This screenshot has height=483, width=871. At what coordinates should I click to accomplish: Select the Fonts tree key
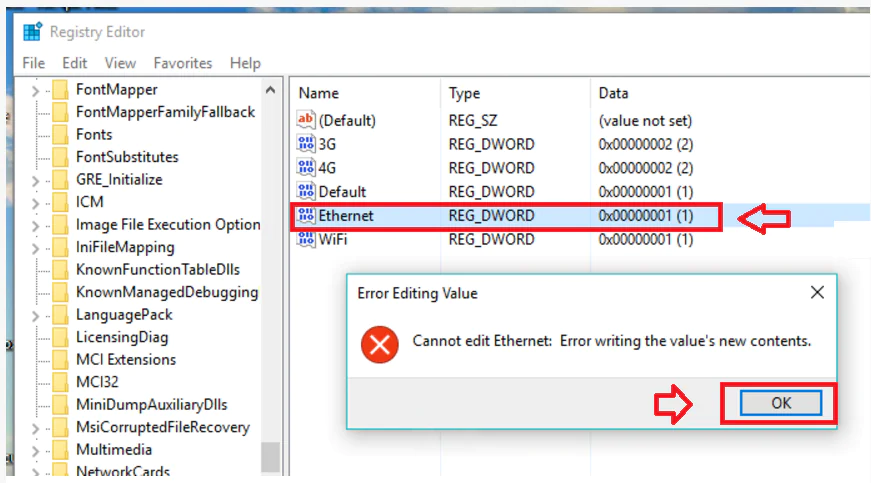click(x=94, y=135)
